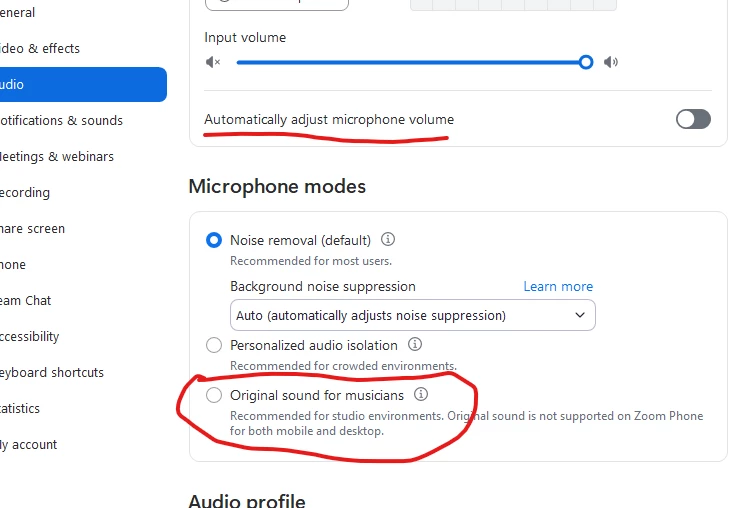Open the Learn more link
Viewport: 741px width, 508px height.
coord(558,286)
